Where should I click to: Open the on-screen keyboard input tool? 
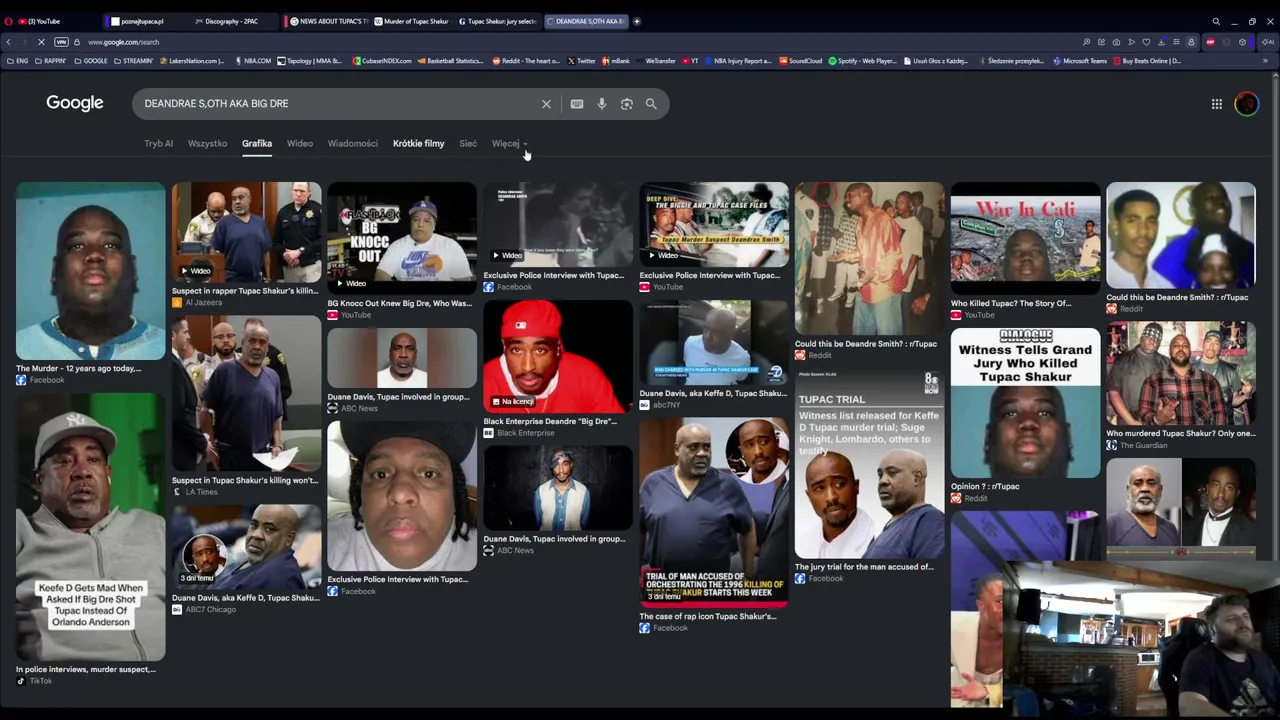577,104
